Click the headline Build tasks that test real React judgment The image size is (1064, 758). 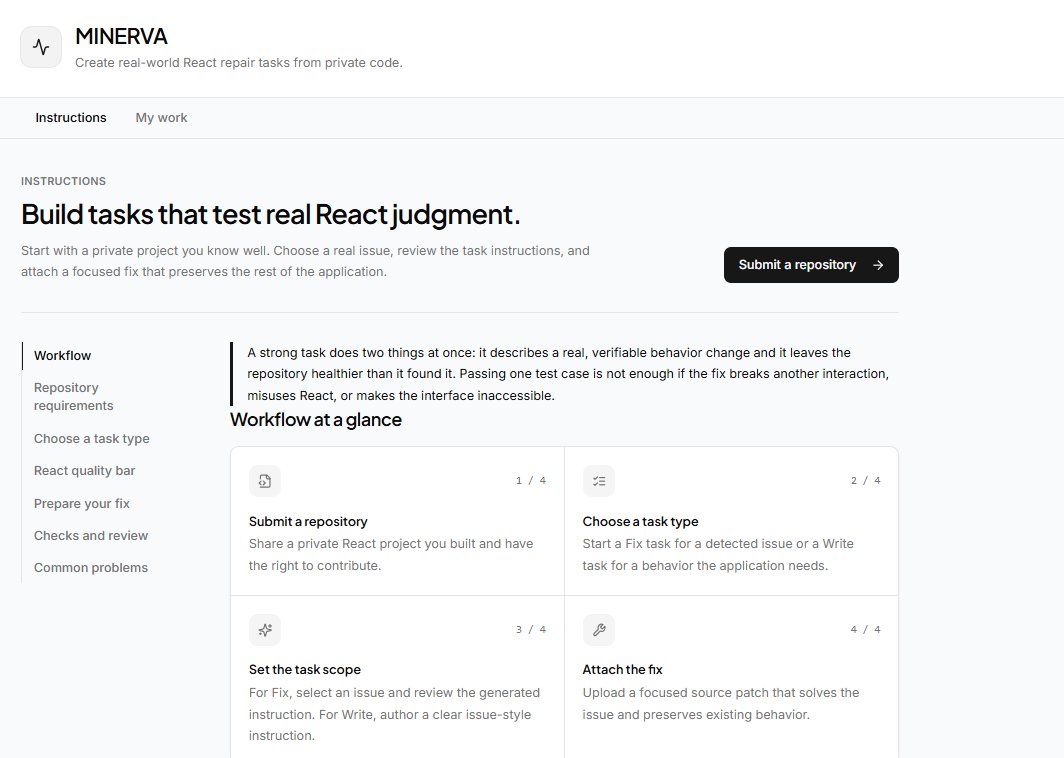pos(271,214)
